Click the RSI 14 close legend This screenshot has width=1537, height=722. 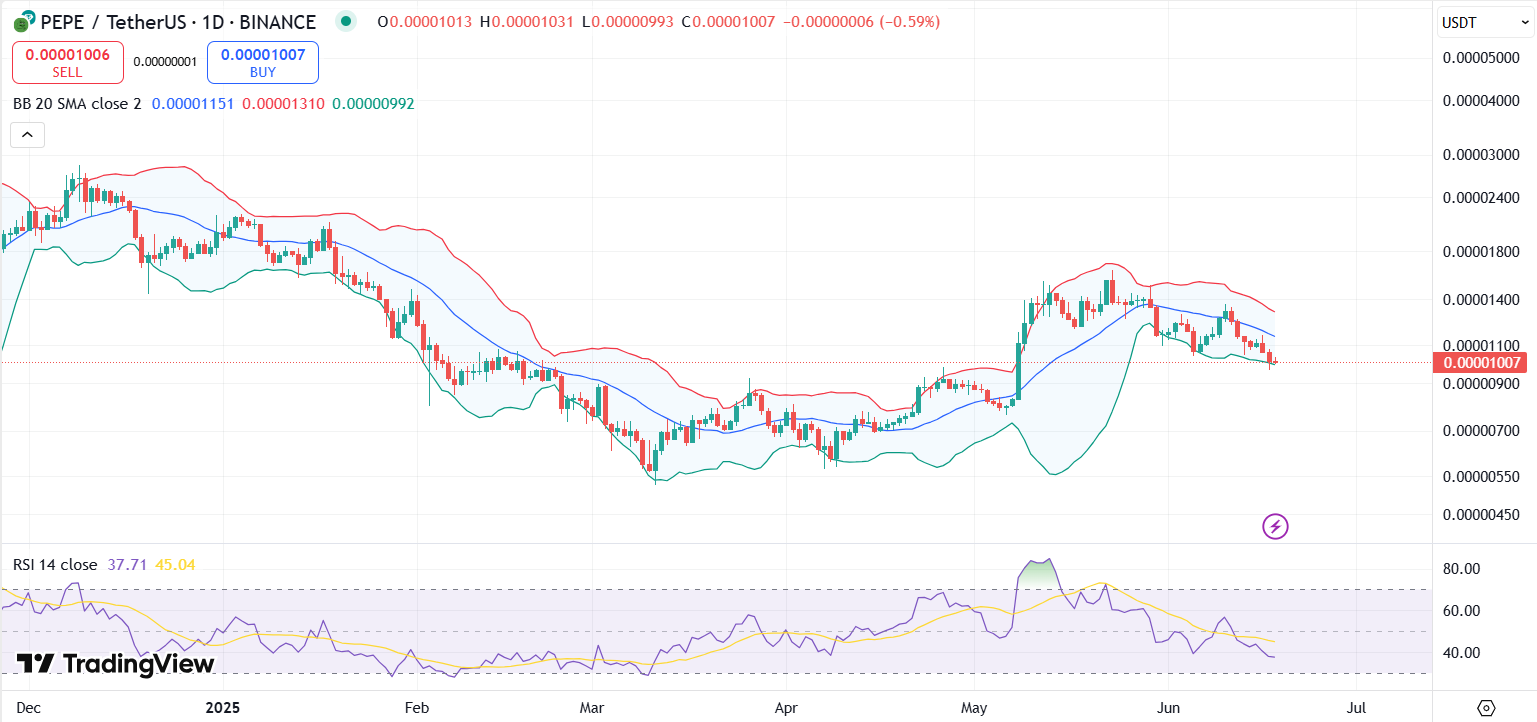tap(55, 565)
